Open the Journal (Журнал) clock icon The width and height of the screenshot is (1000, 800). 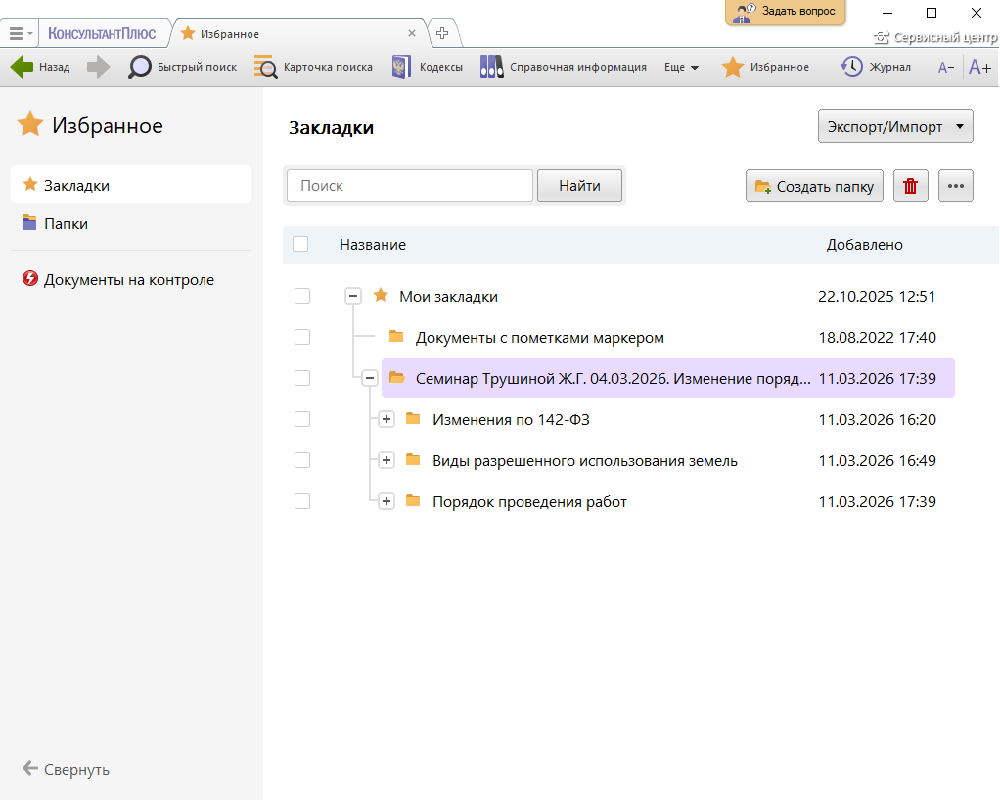click(x=852, y=67)
